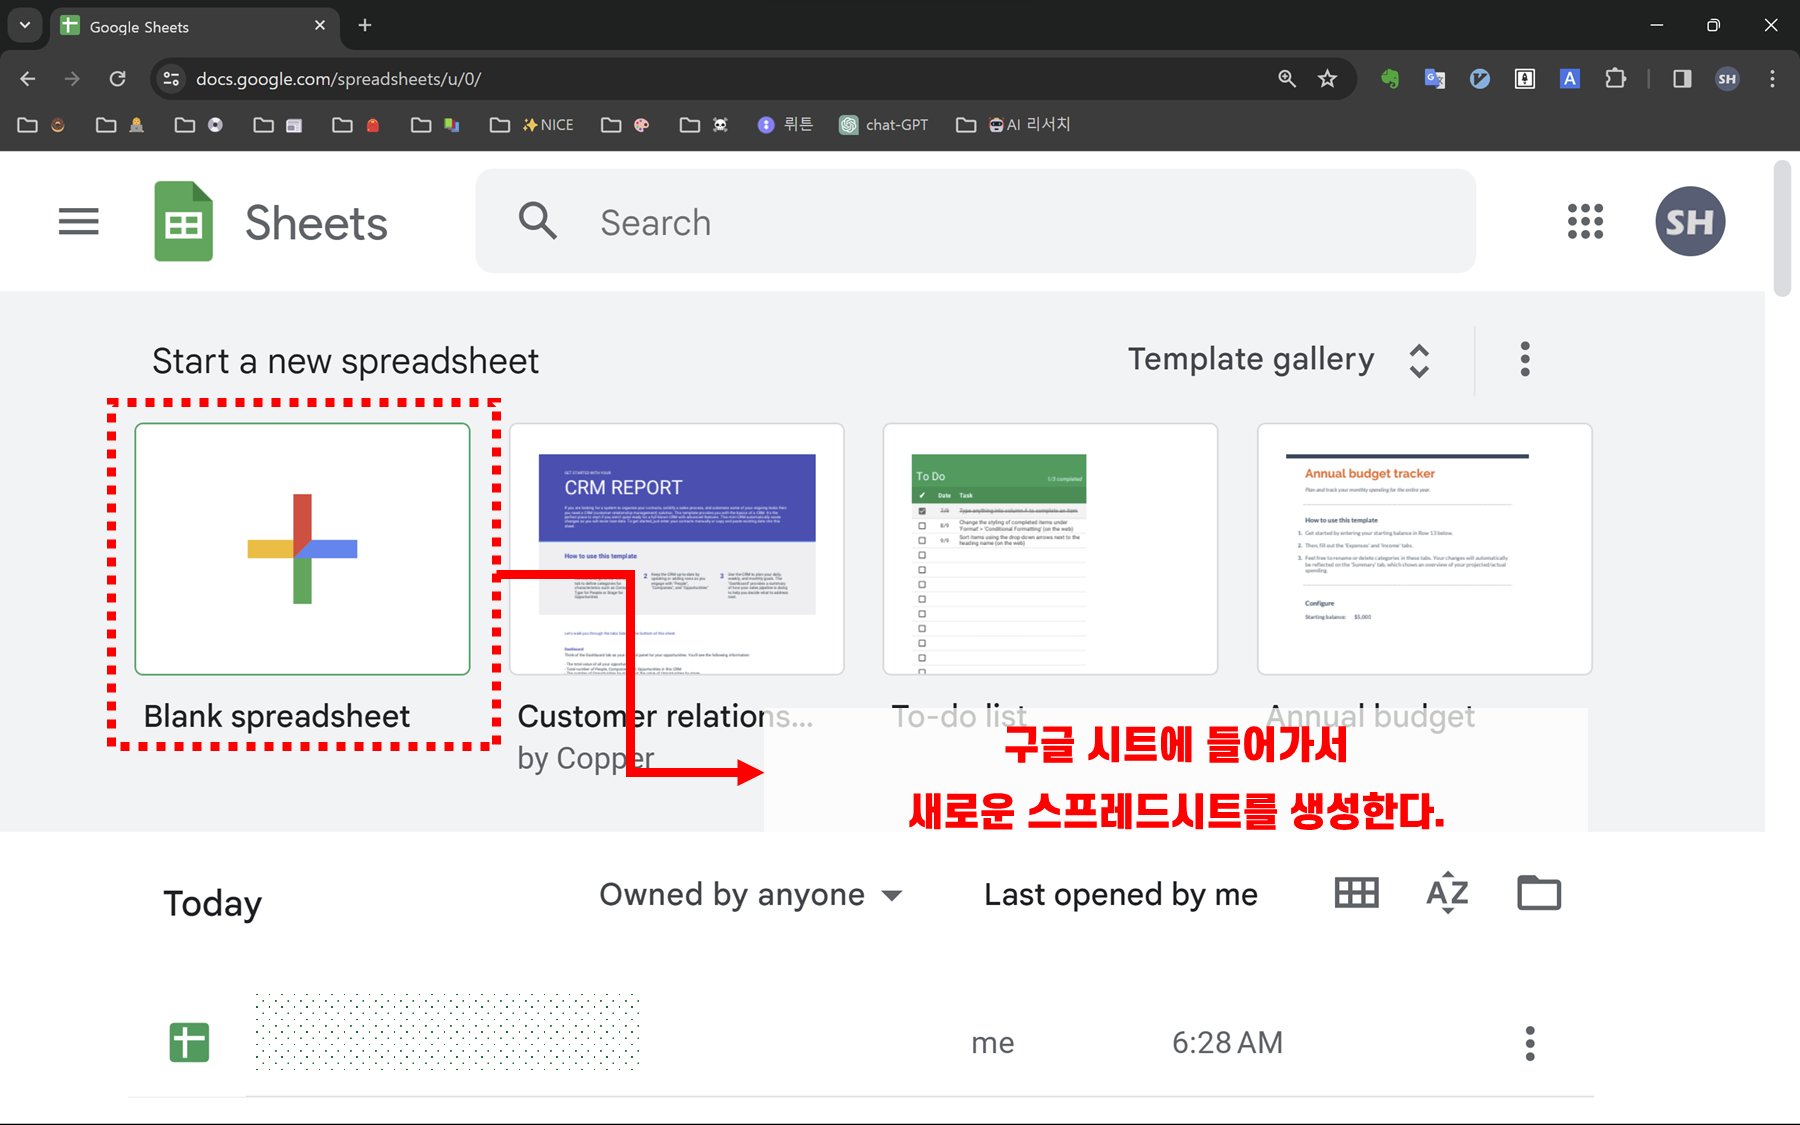Click the magnifier icon in the search bar

click(x=537, y=221)
